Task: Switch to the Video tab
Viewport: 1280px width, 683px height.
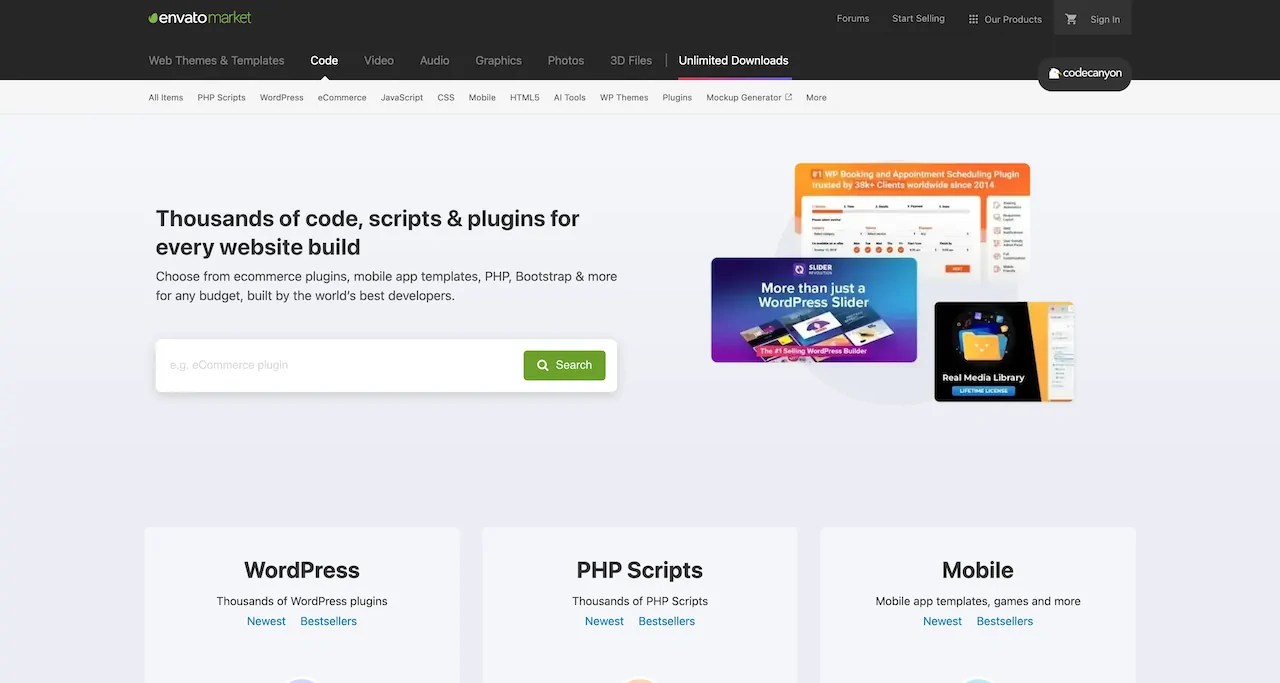Action: [x=379, y=60]
